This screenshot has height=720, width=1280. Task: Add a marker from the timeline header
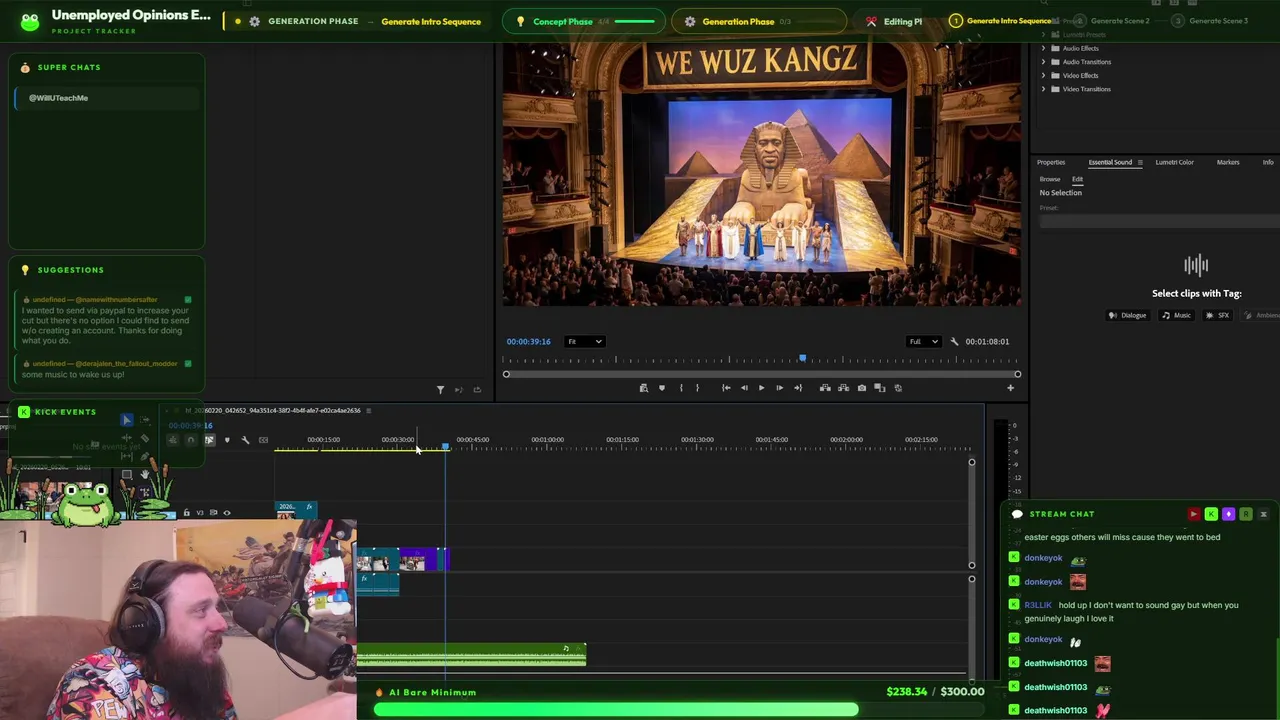pyautogui.click(x=227, y=440)
